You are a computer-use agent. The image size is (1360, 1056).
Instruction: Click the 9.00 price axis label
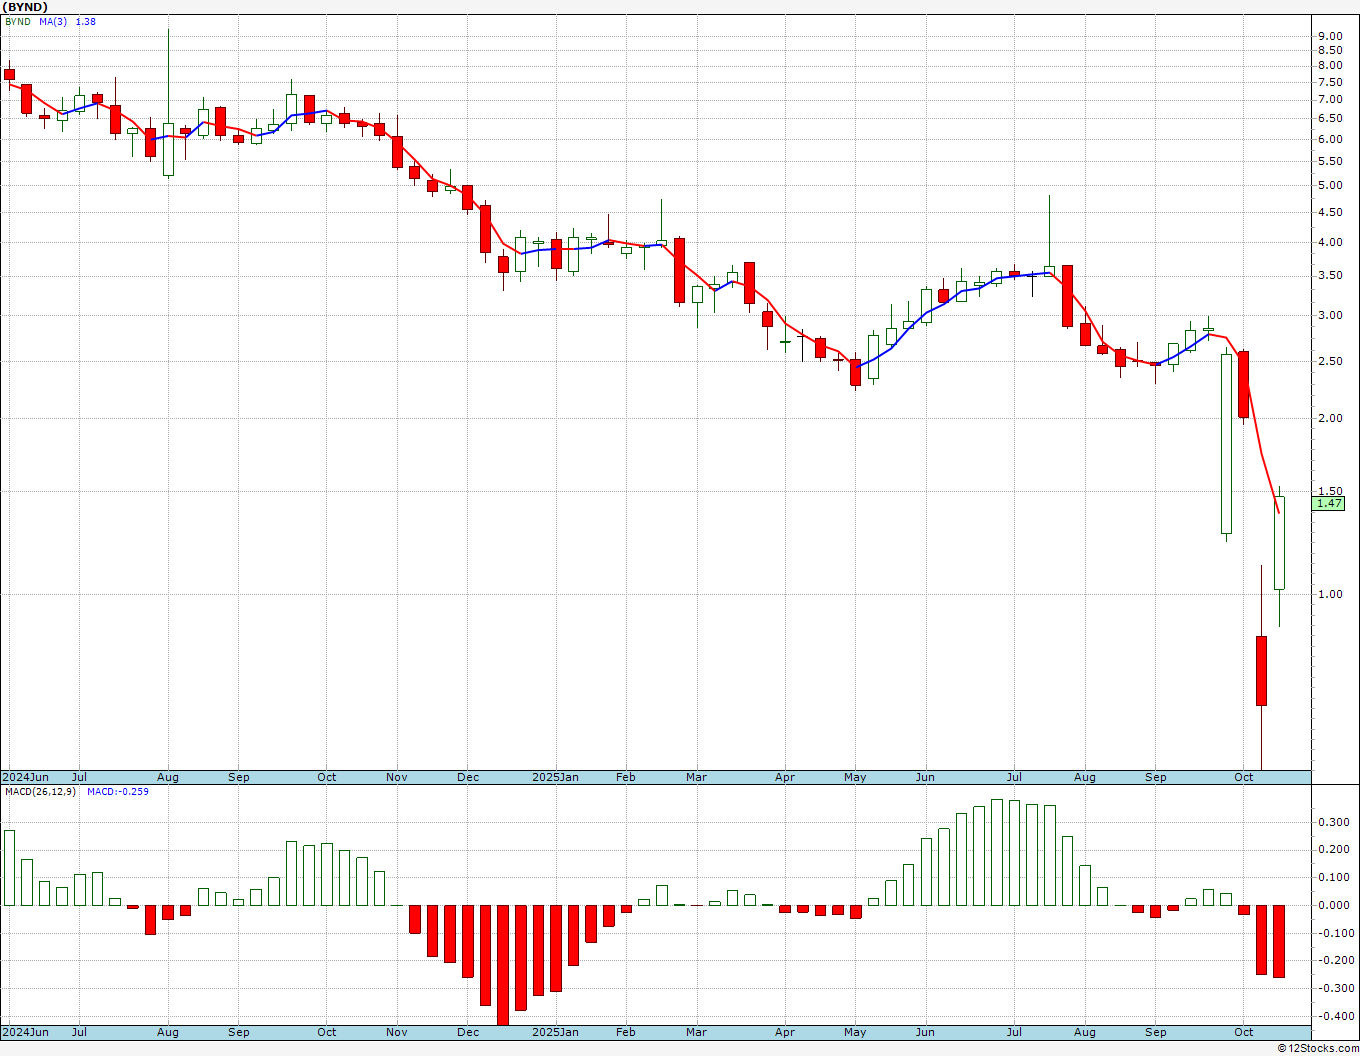(1330, 36)
